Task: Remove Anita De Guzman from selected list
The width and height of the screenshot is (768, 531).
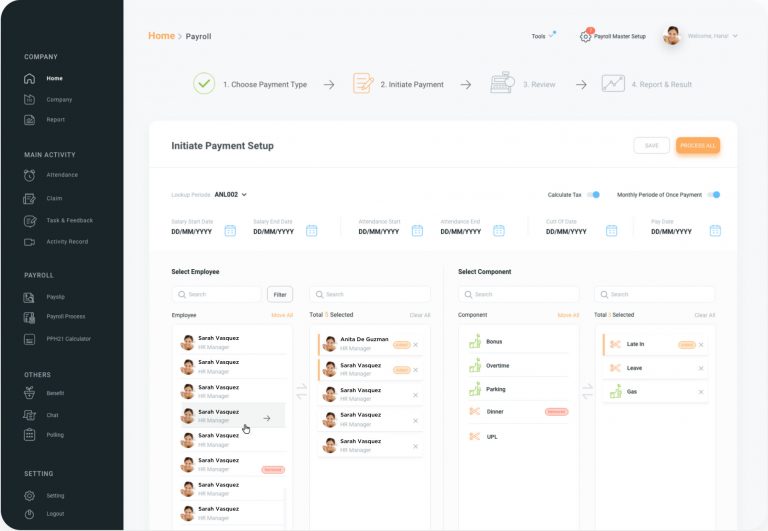Action: pyautogui.click(x=416, y=345)
